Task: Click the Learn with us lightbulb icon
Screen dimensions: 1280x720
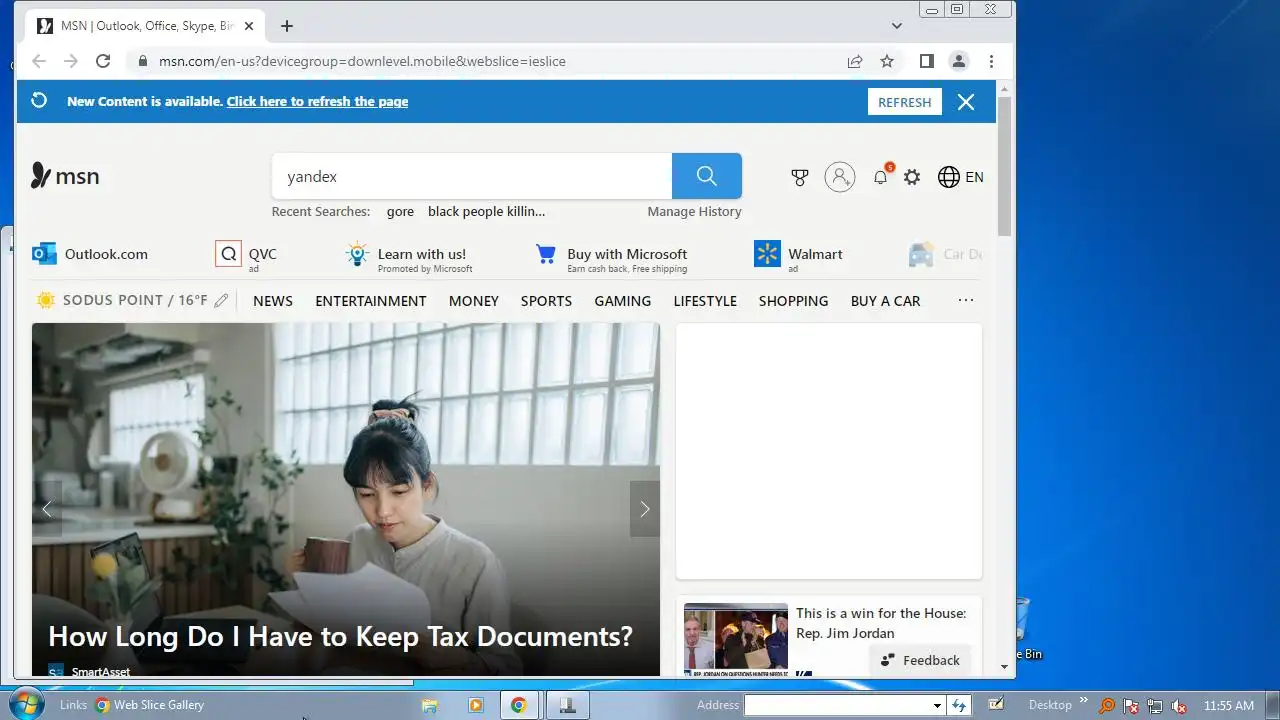Action: click(357, 254)
